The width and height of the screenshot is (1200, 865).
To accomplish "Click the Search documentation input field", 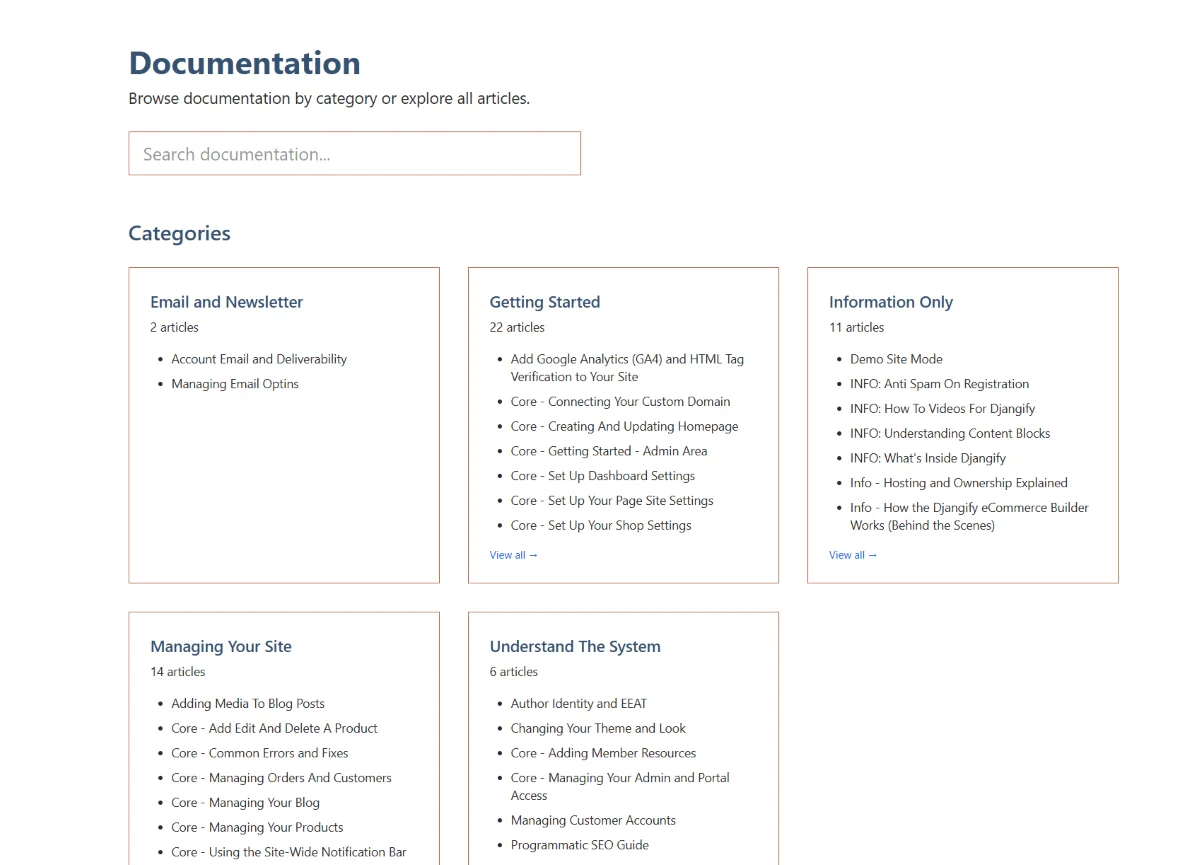I will coord(354,153).
